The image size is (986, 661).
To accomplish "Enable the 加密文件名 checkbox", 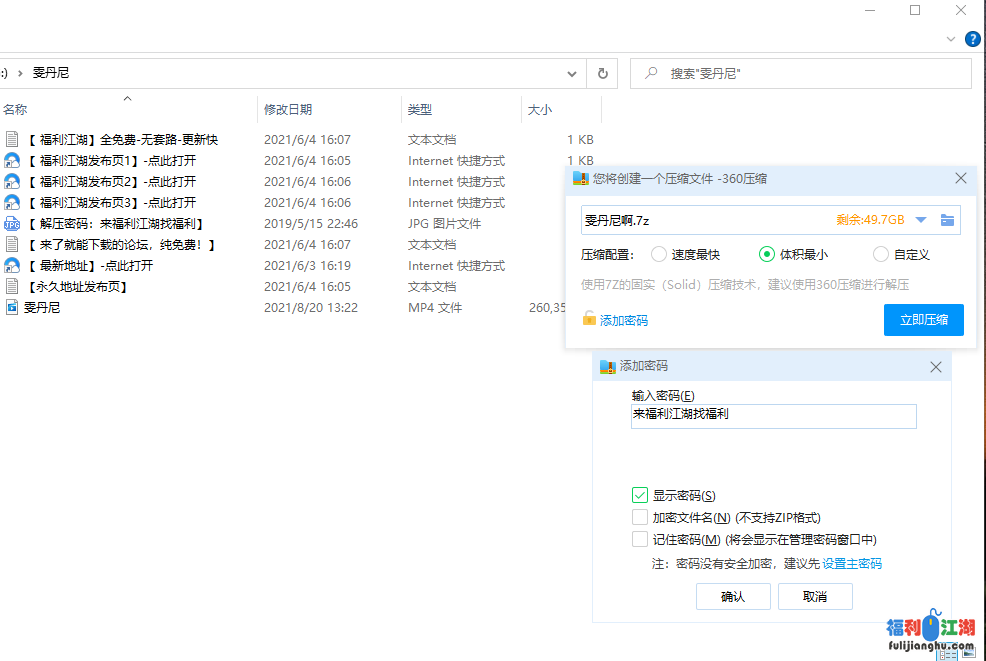I will pos(640,517).
